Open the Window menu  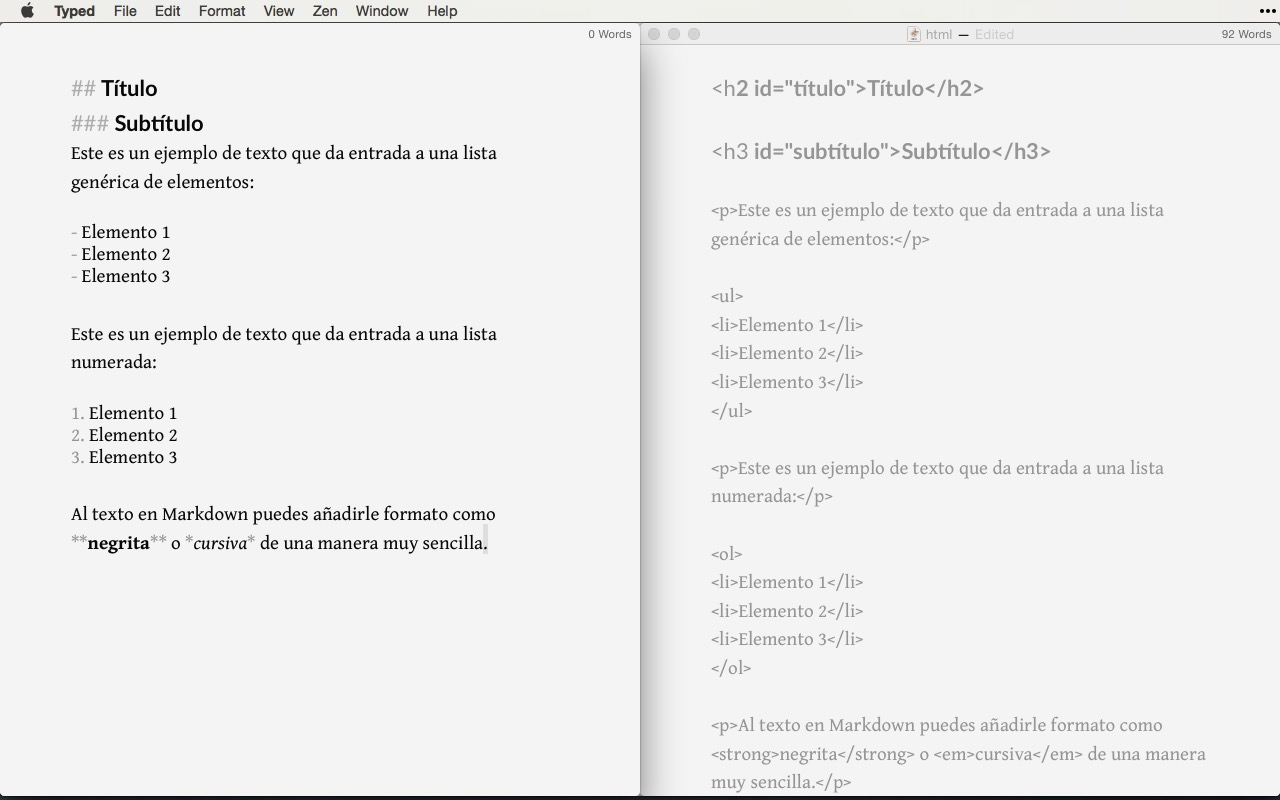(x=381, y=11)
